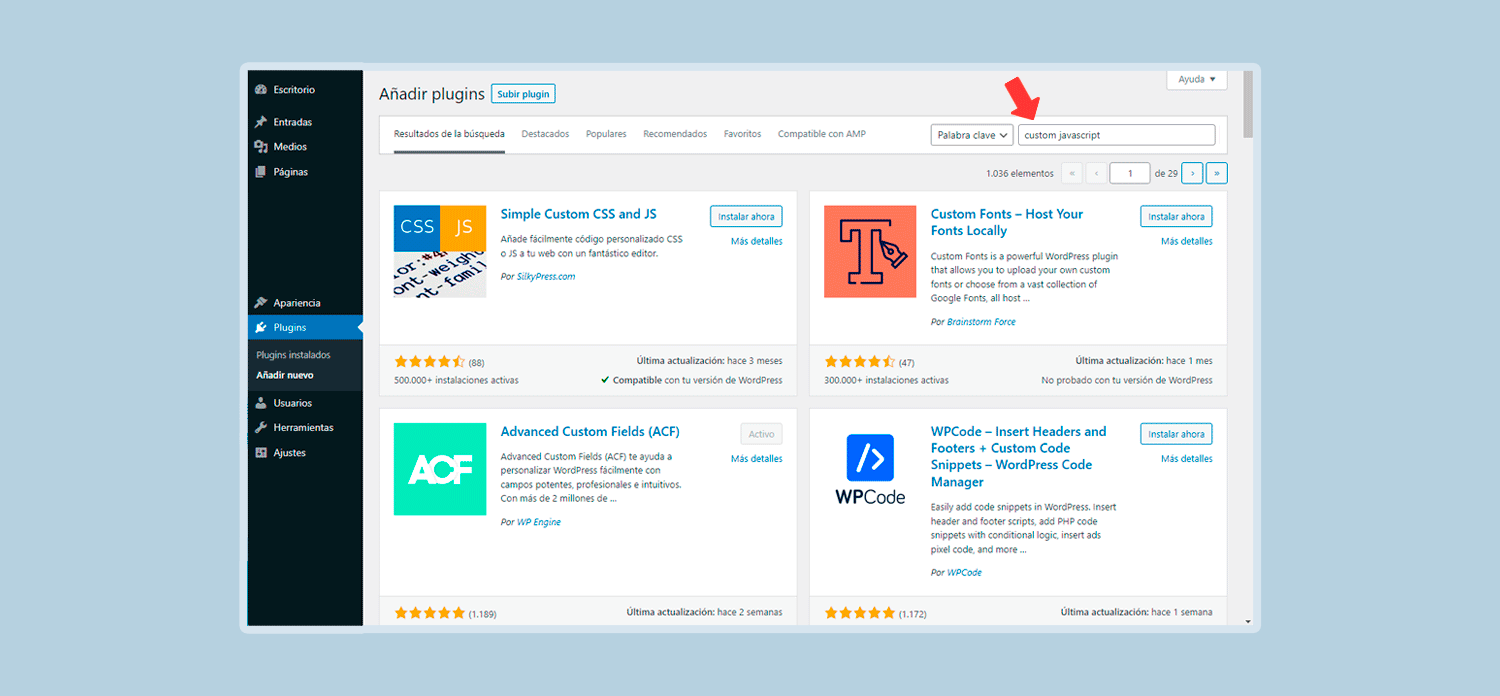
Task: Open Simple Custom CSS and JS title link
Action: click(579, 214)
